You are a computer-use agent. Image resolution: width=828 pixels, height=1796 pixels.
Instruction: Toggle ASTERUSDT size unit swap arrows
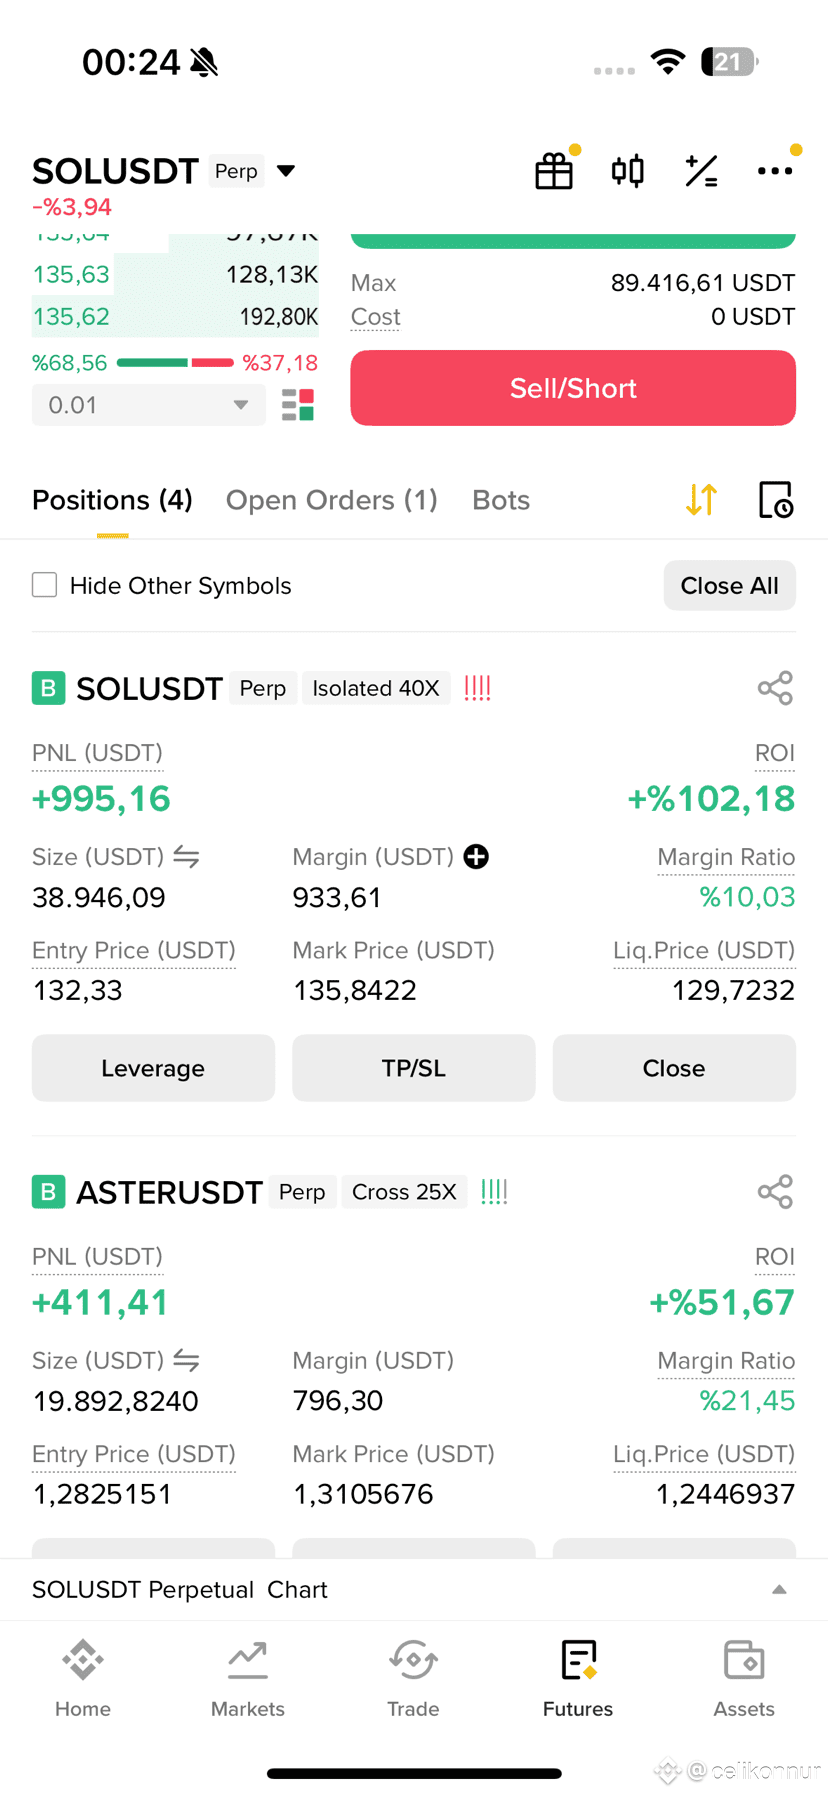tap(186, 1360)
